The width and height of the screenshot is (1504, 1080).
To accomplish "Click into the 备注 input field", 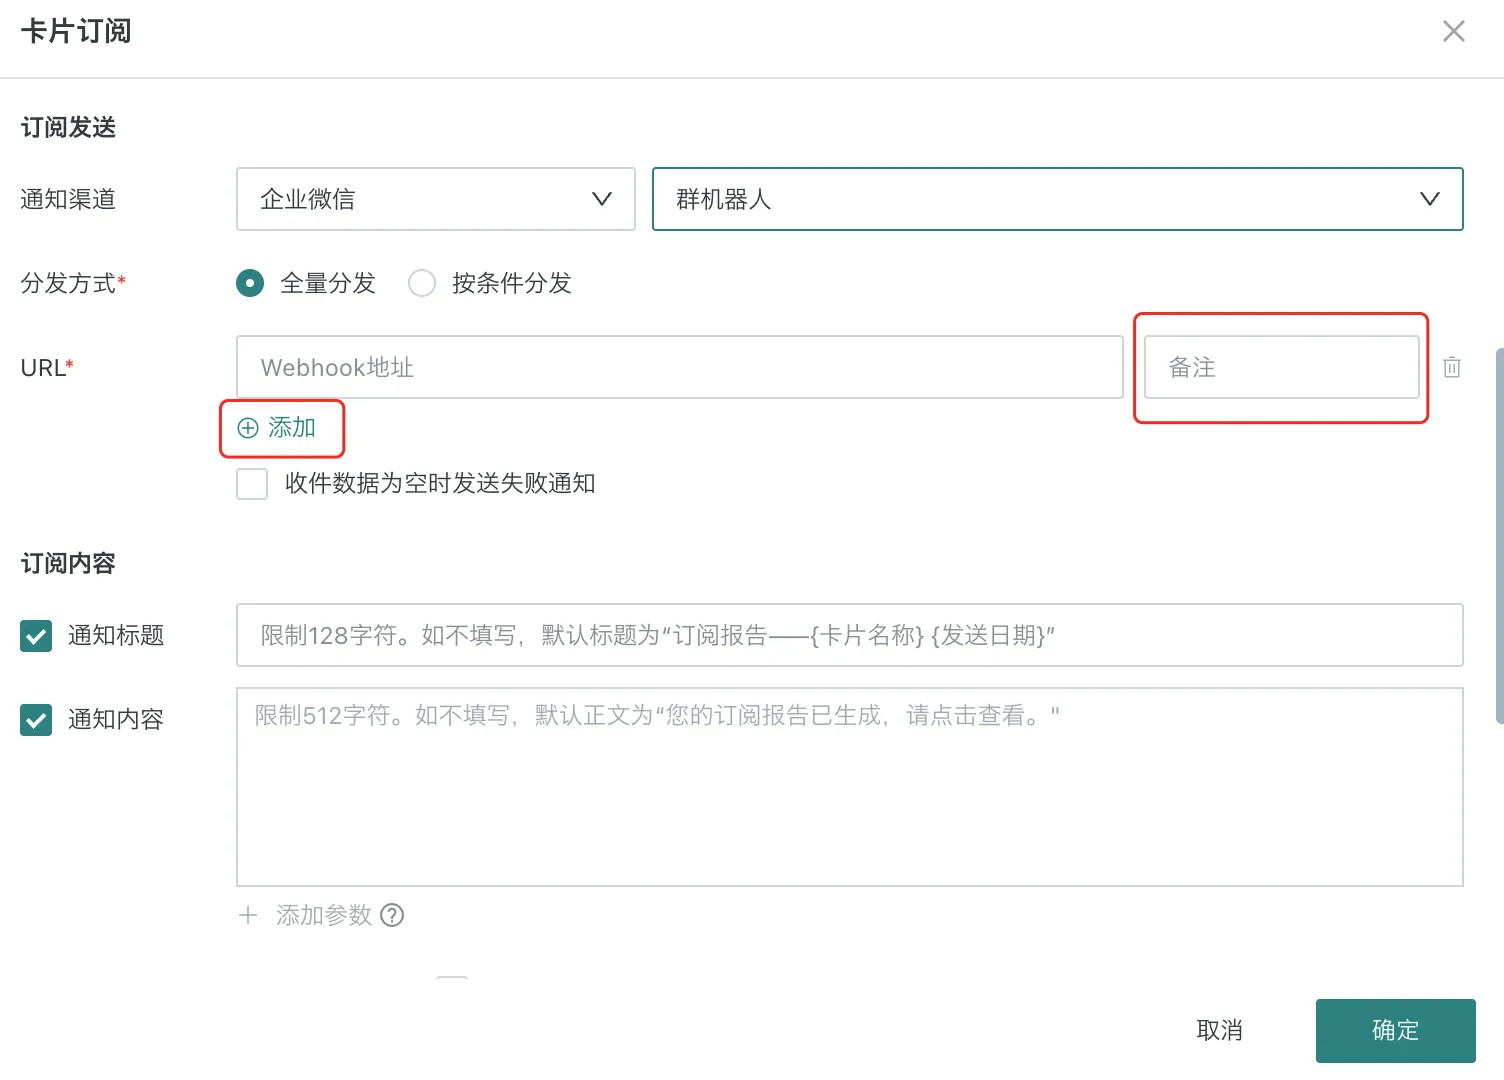I will [1281, 367].
